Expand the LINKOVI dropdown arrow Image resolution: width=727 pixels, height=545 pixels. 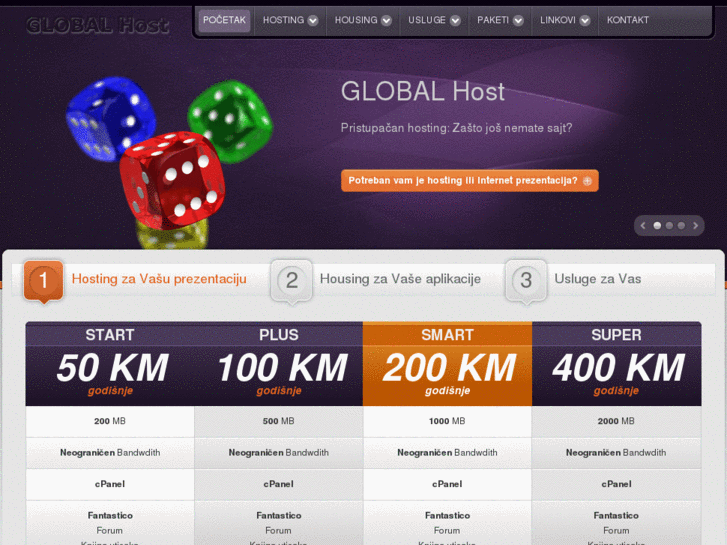tap(585, 21)
